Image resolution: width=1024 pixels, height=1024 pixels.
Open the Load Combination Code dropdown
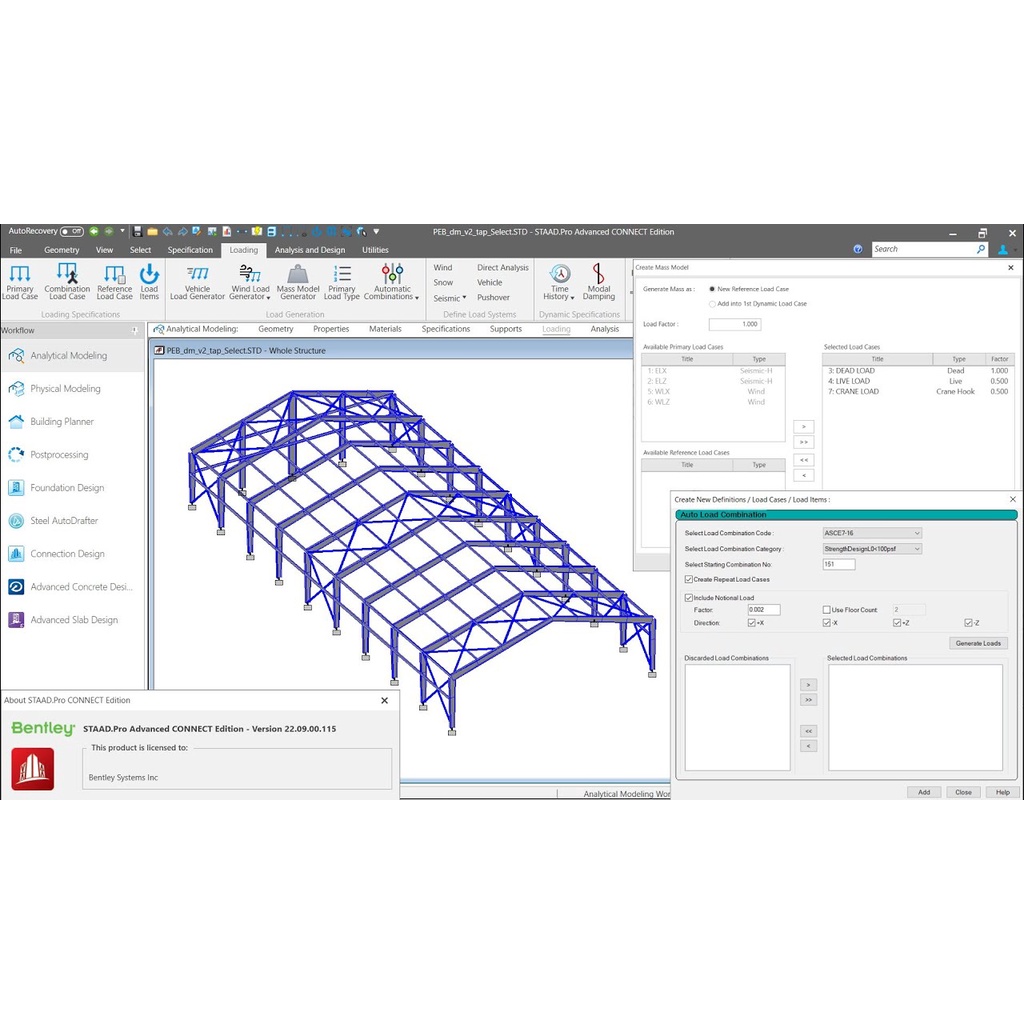click(872, 533)
